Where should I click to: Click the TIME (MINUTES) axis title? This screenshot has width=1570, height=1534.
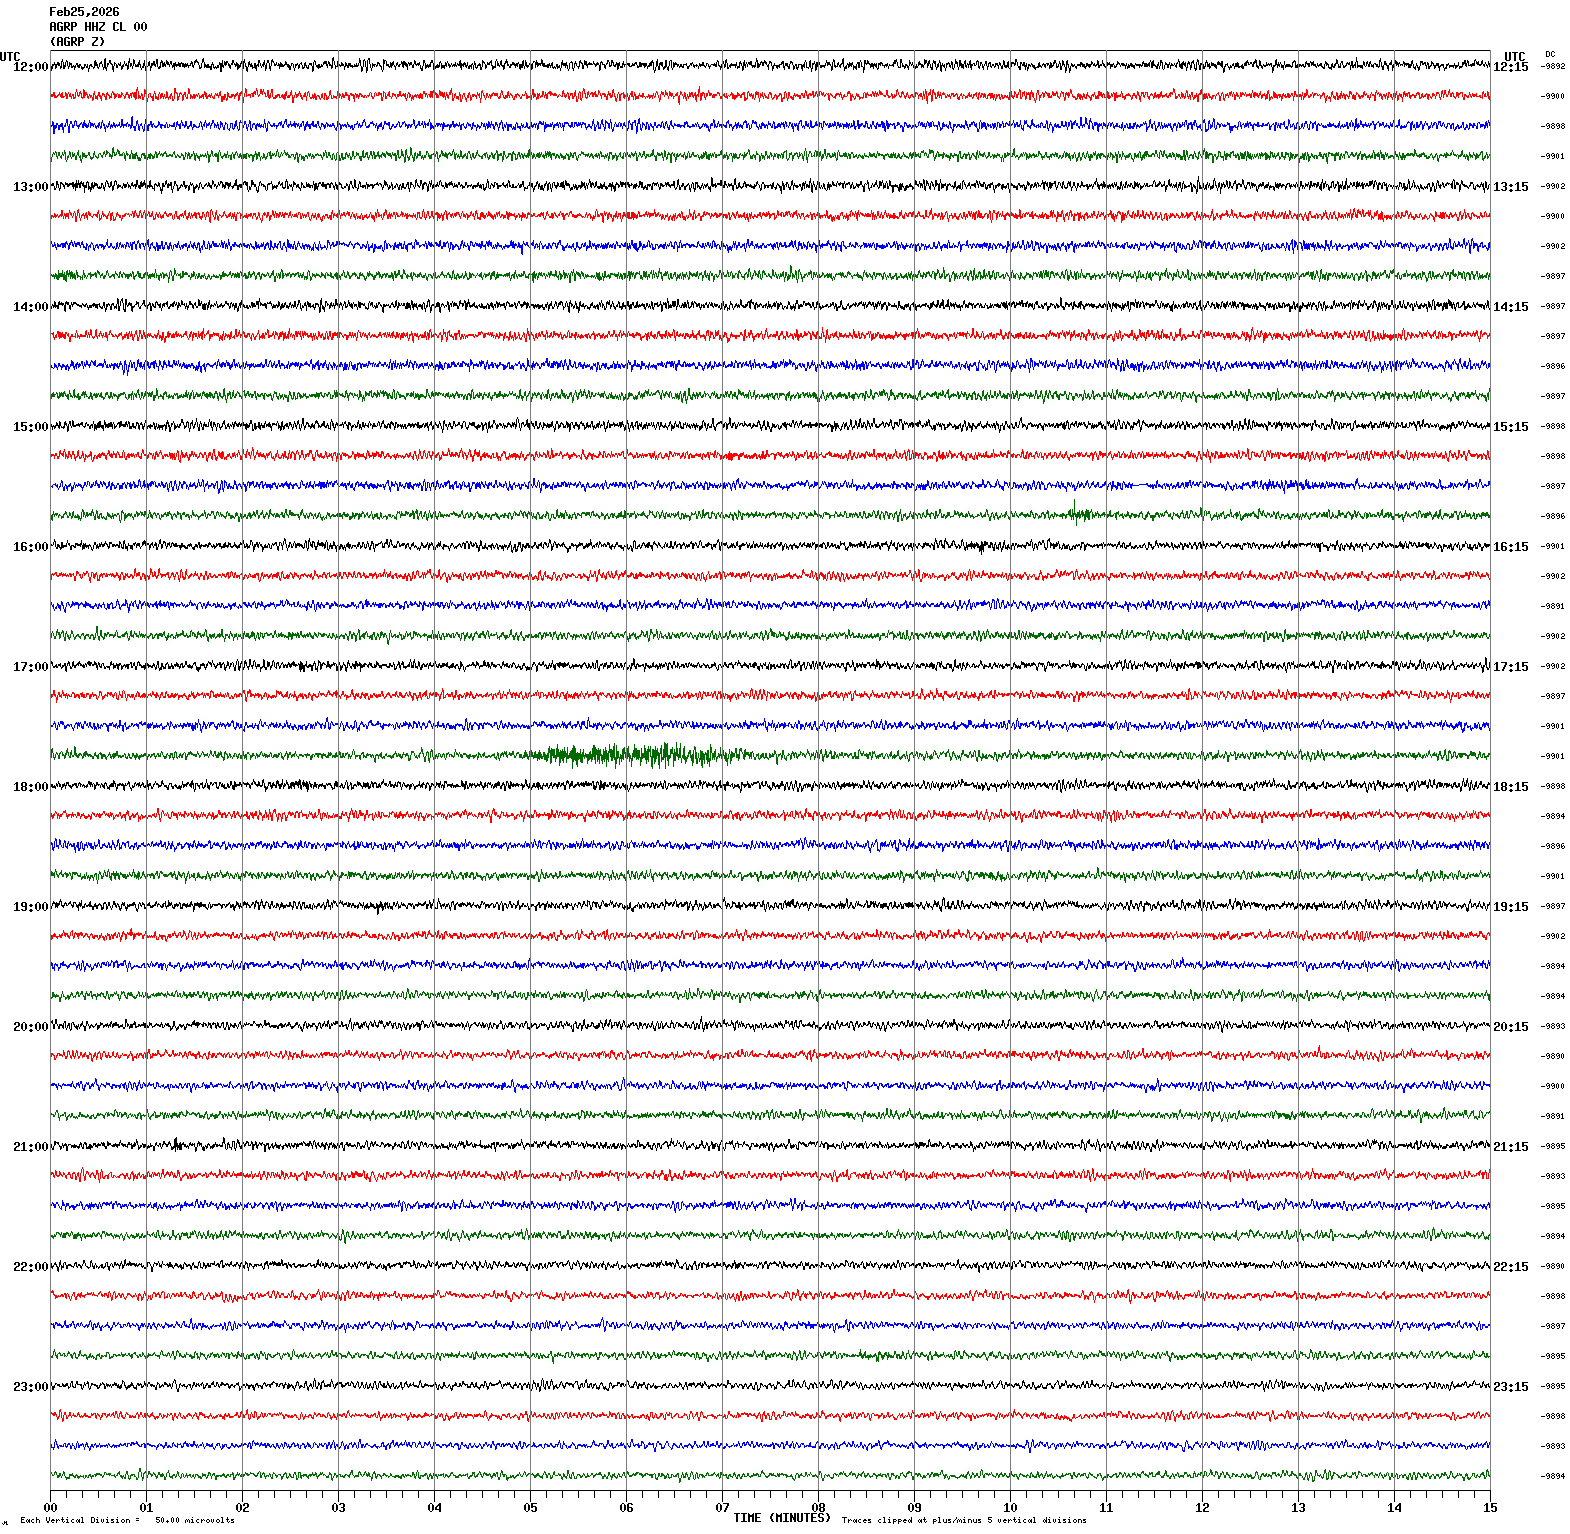(x=781, y=1518)
